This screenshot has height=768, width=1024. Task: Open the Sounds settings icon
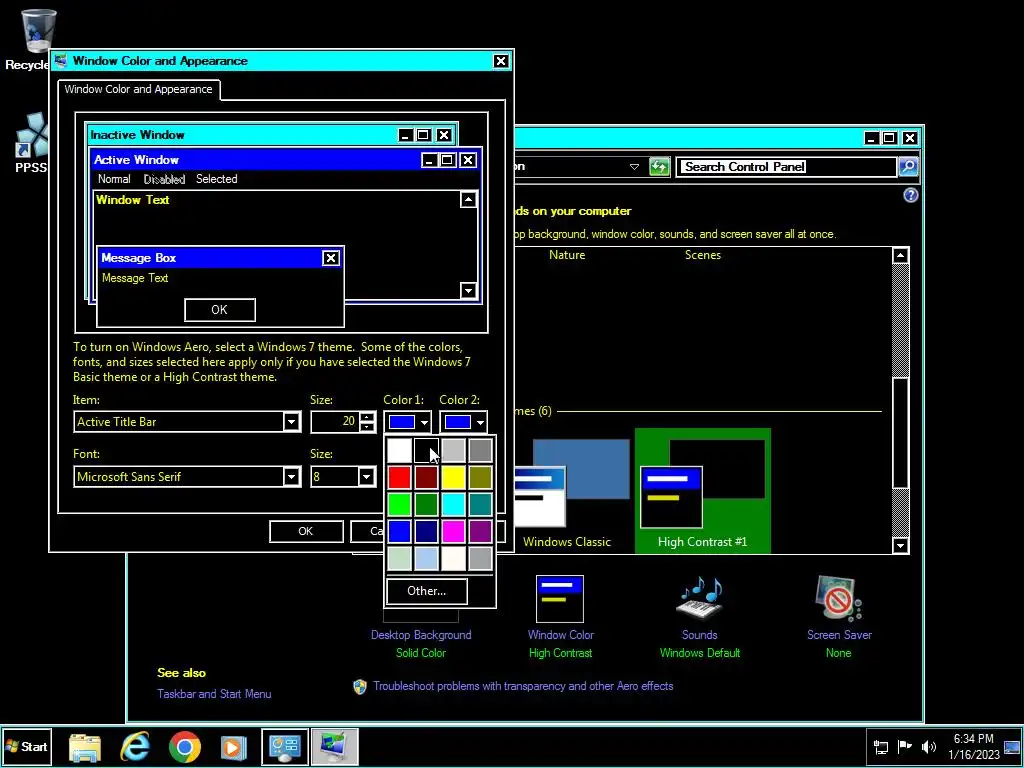(699, 598)
